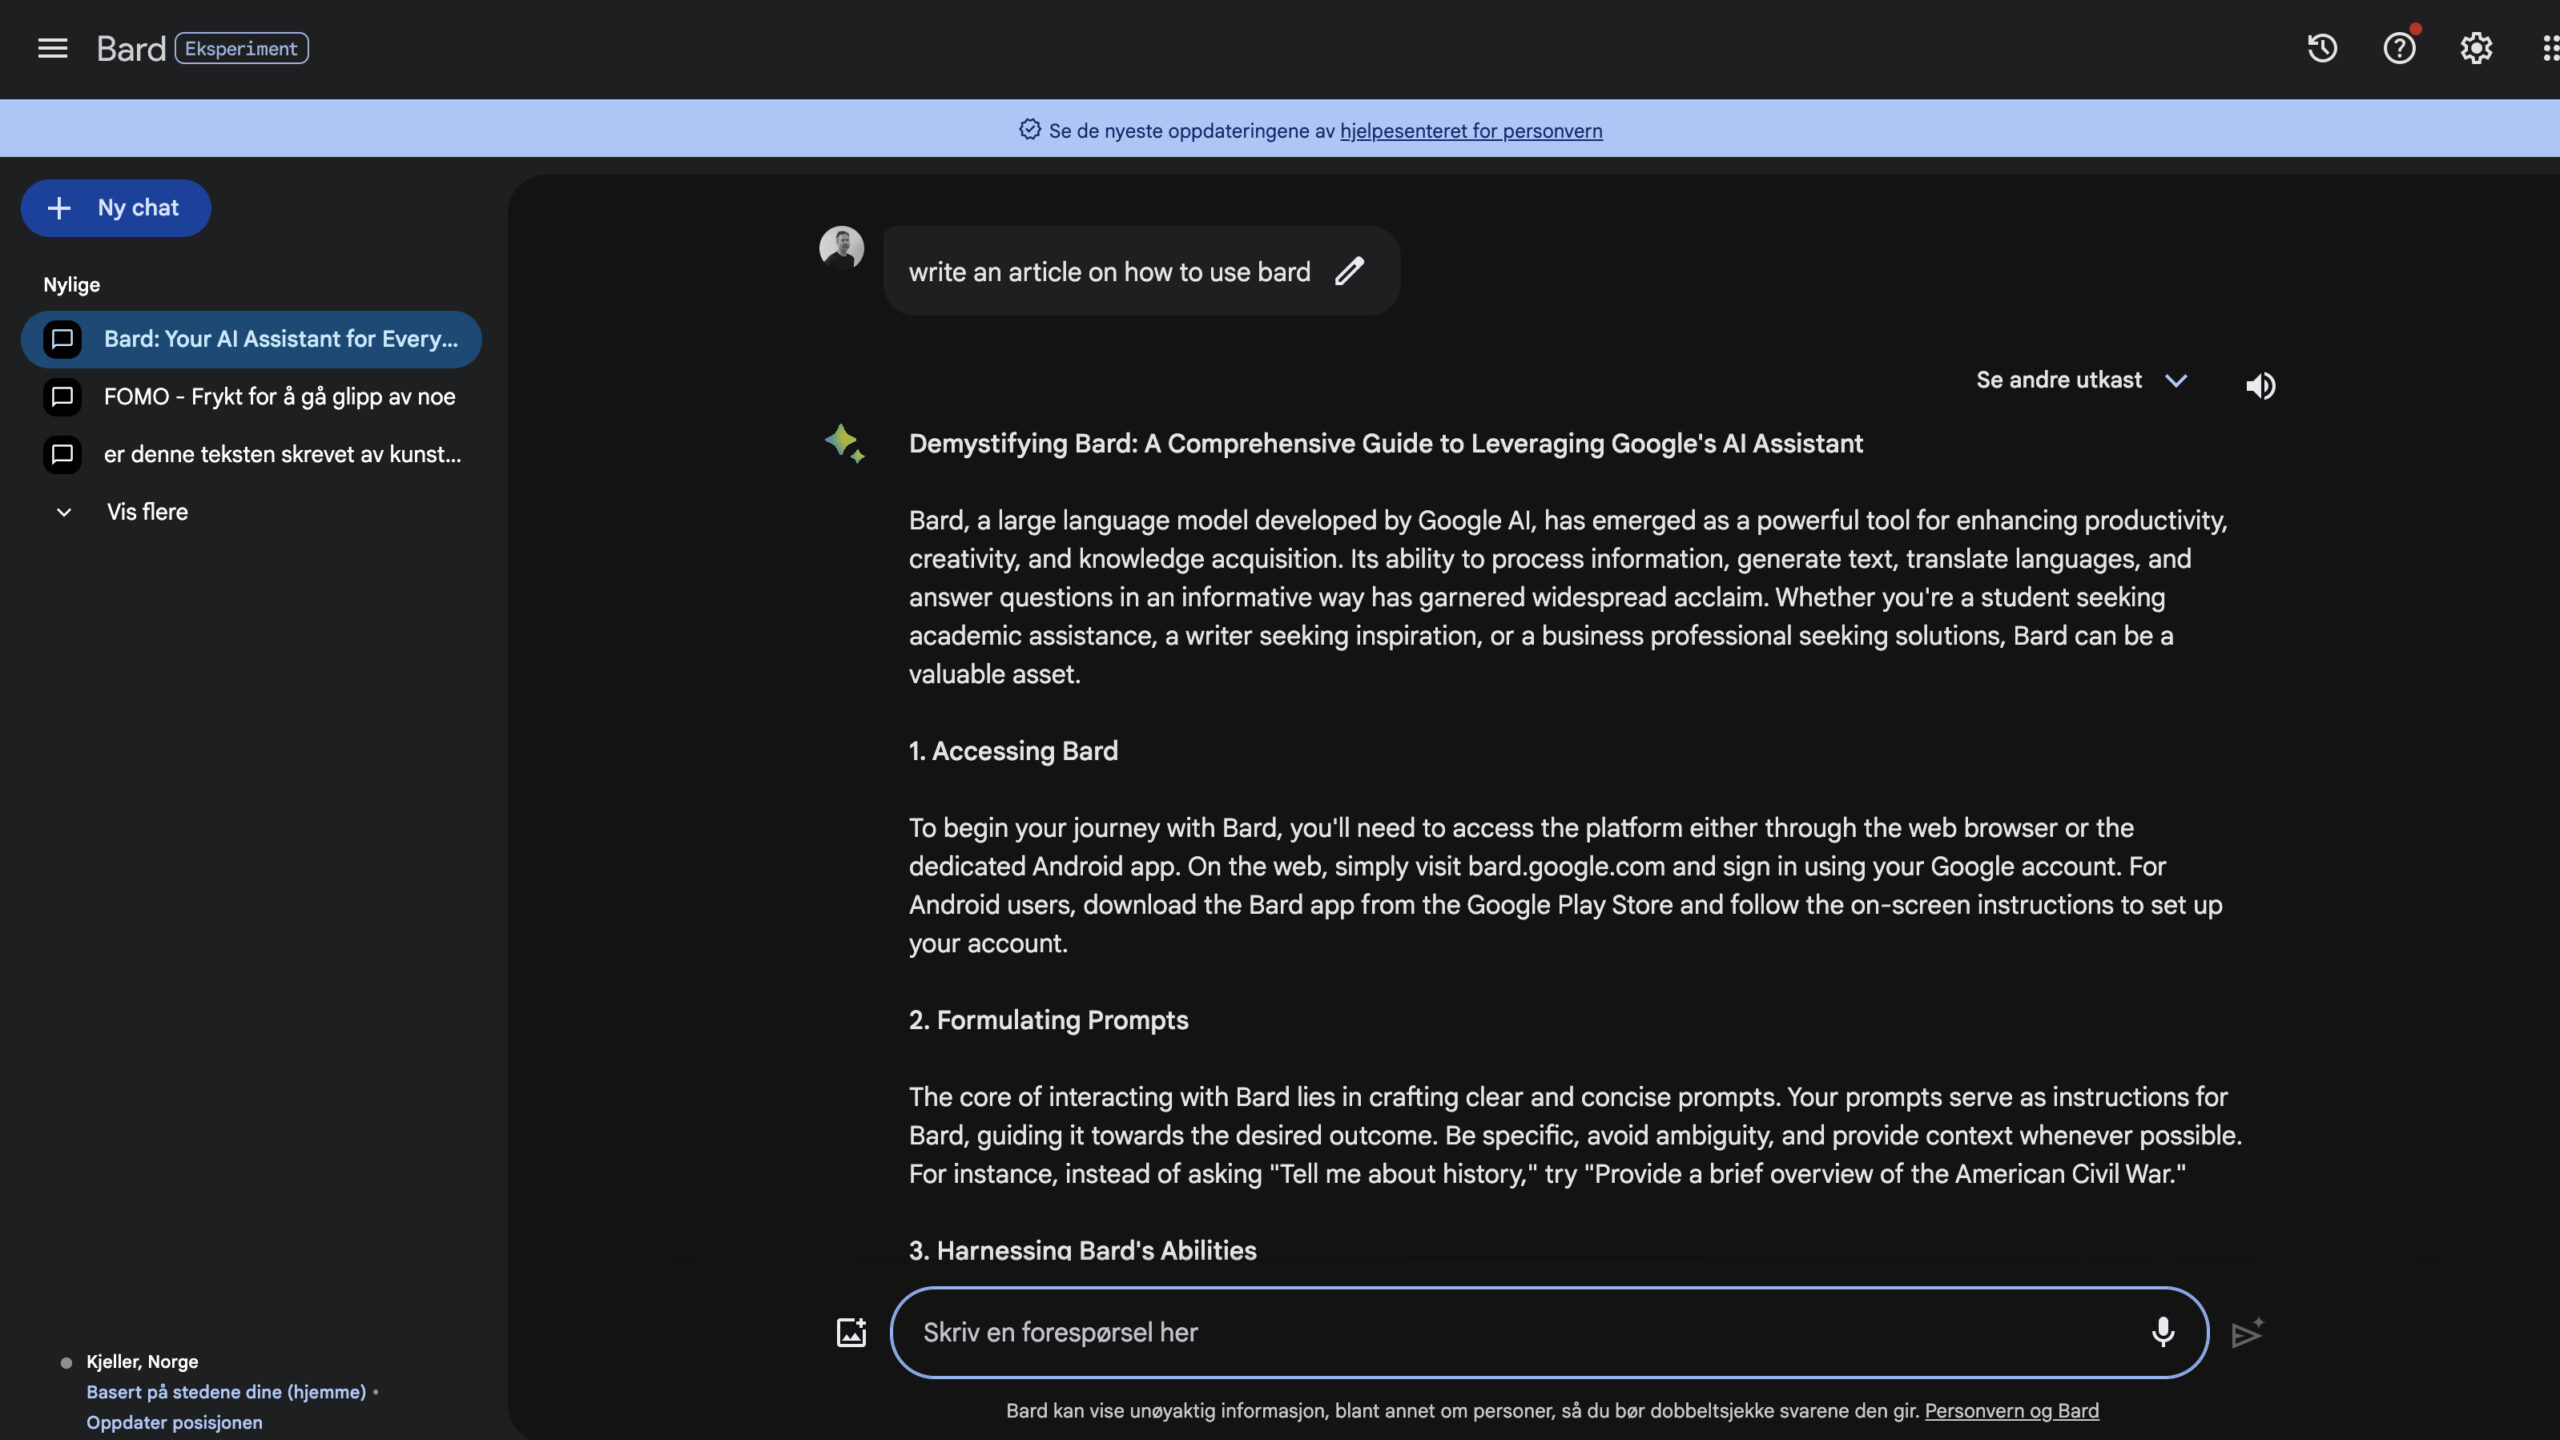Image resolution: width=2560 pixels, height=1440 pixels.
Task: Upload an image using image icon
Action: pos(851,1332)
